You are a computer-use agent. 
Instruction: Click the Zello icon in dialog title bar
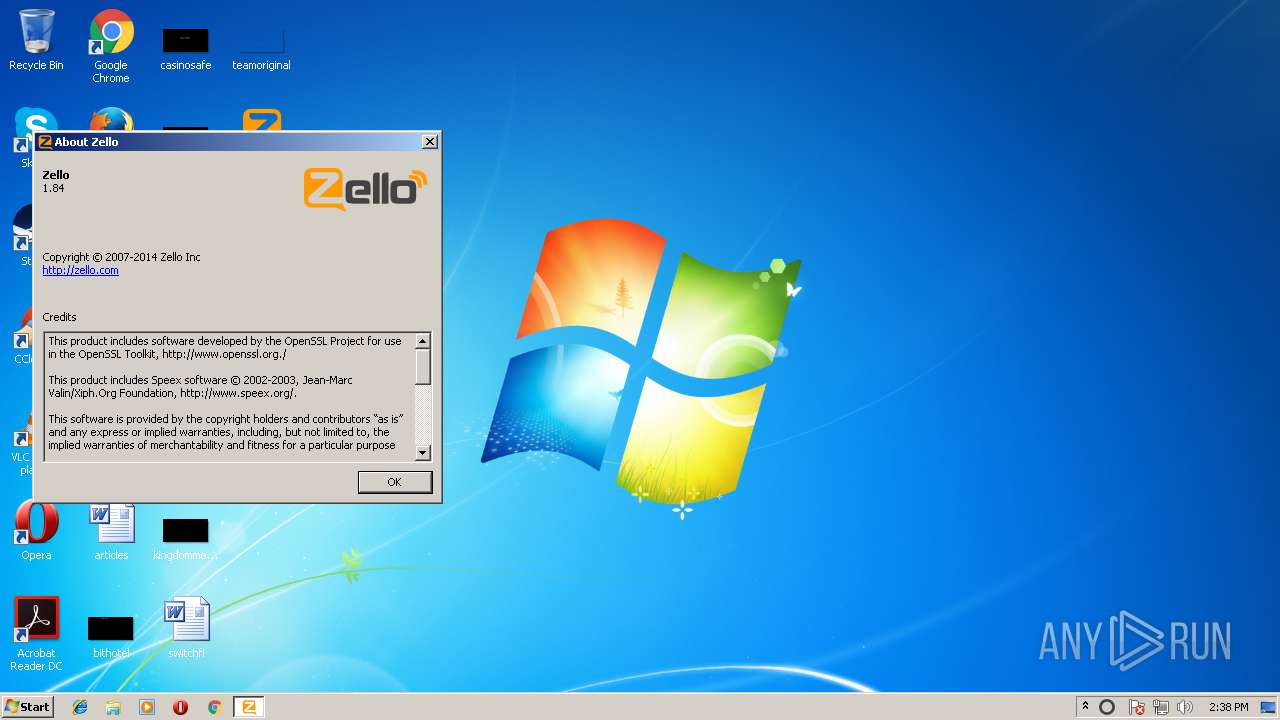[x=45, y=142]
